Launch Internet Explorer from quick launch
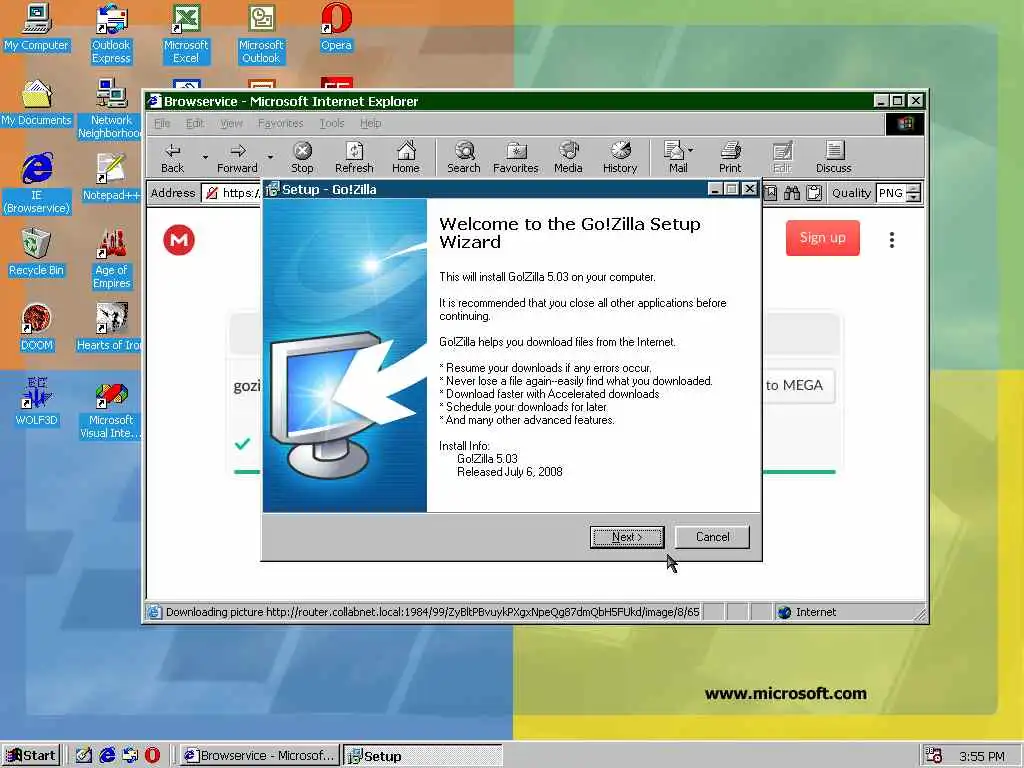 [107, 756]
